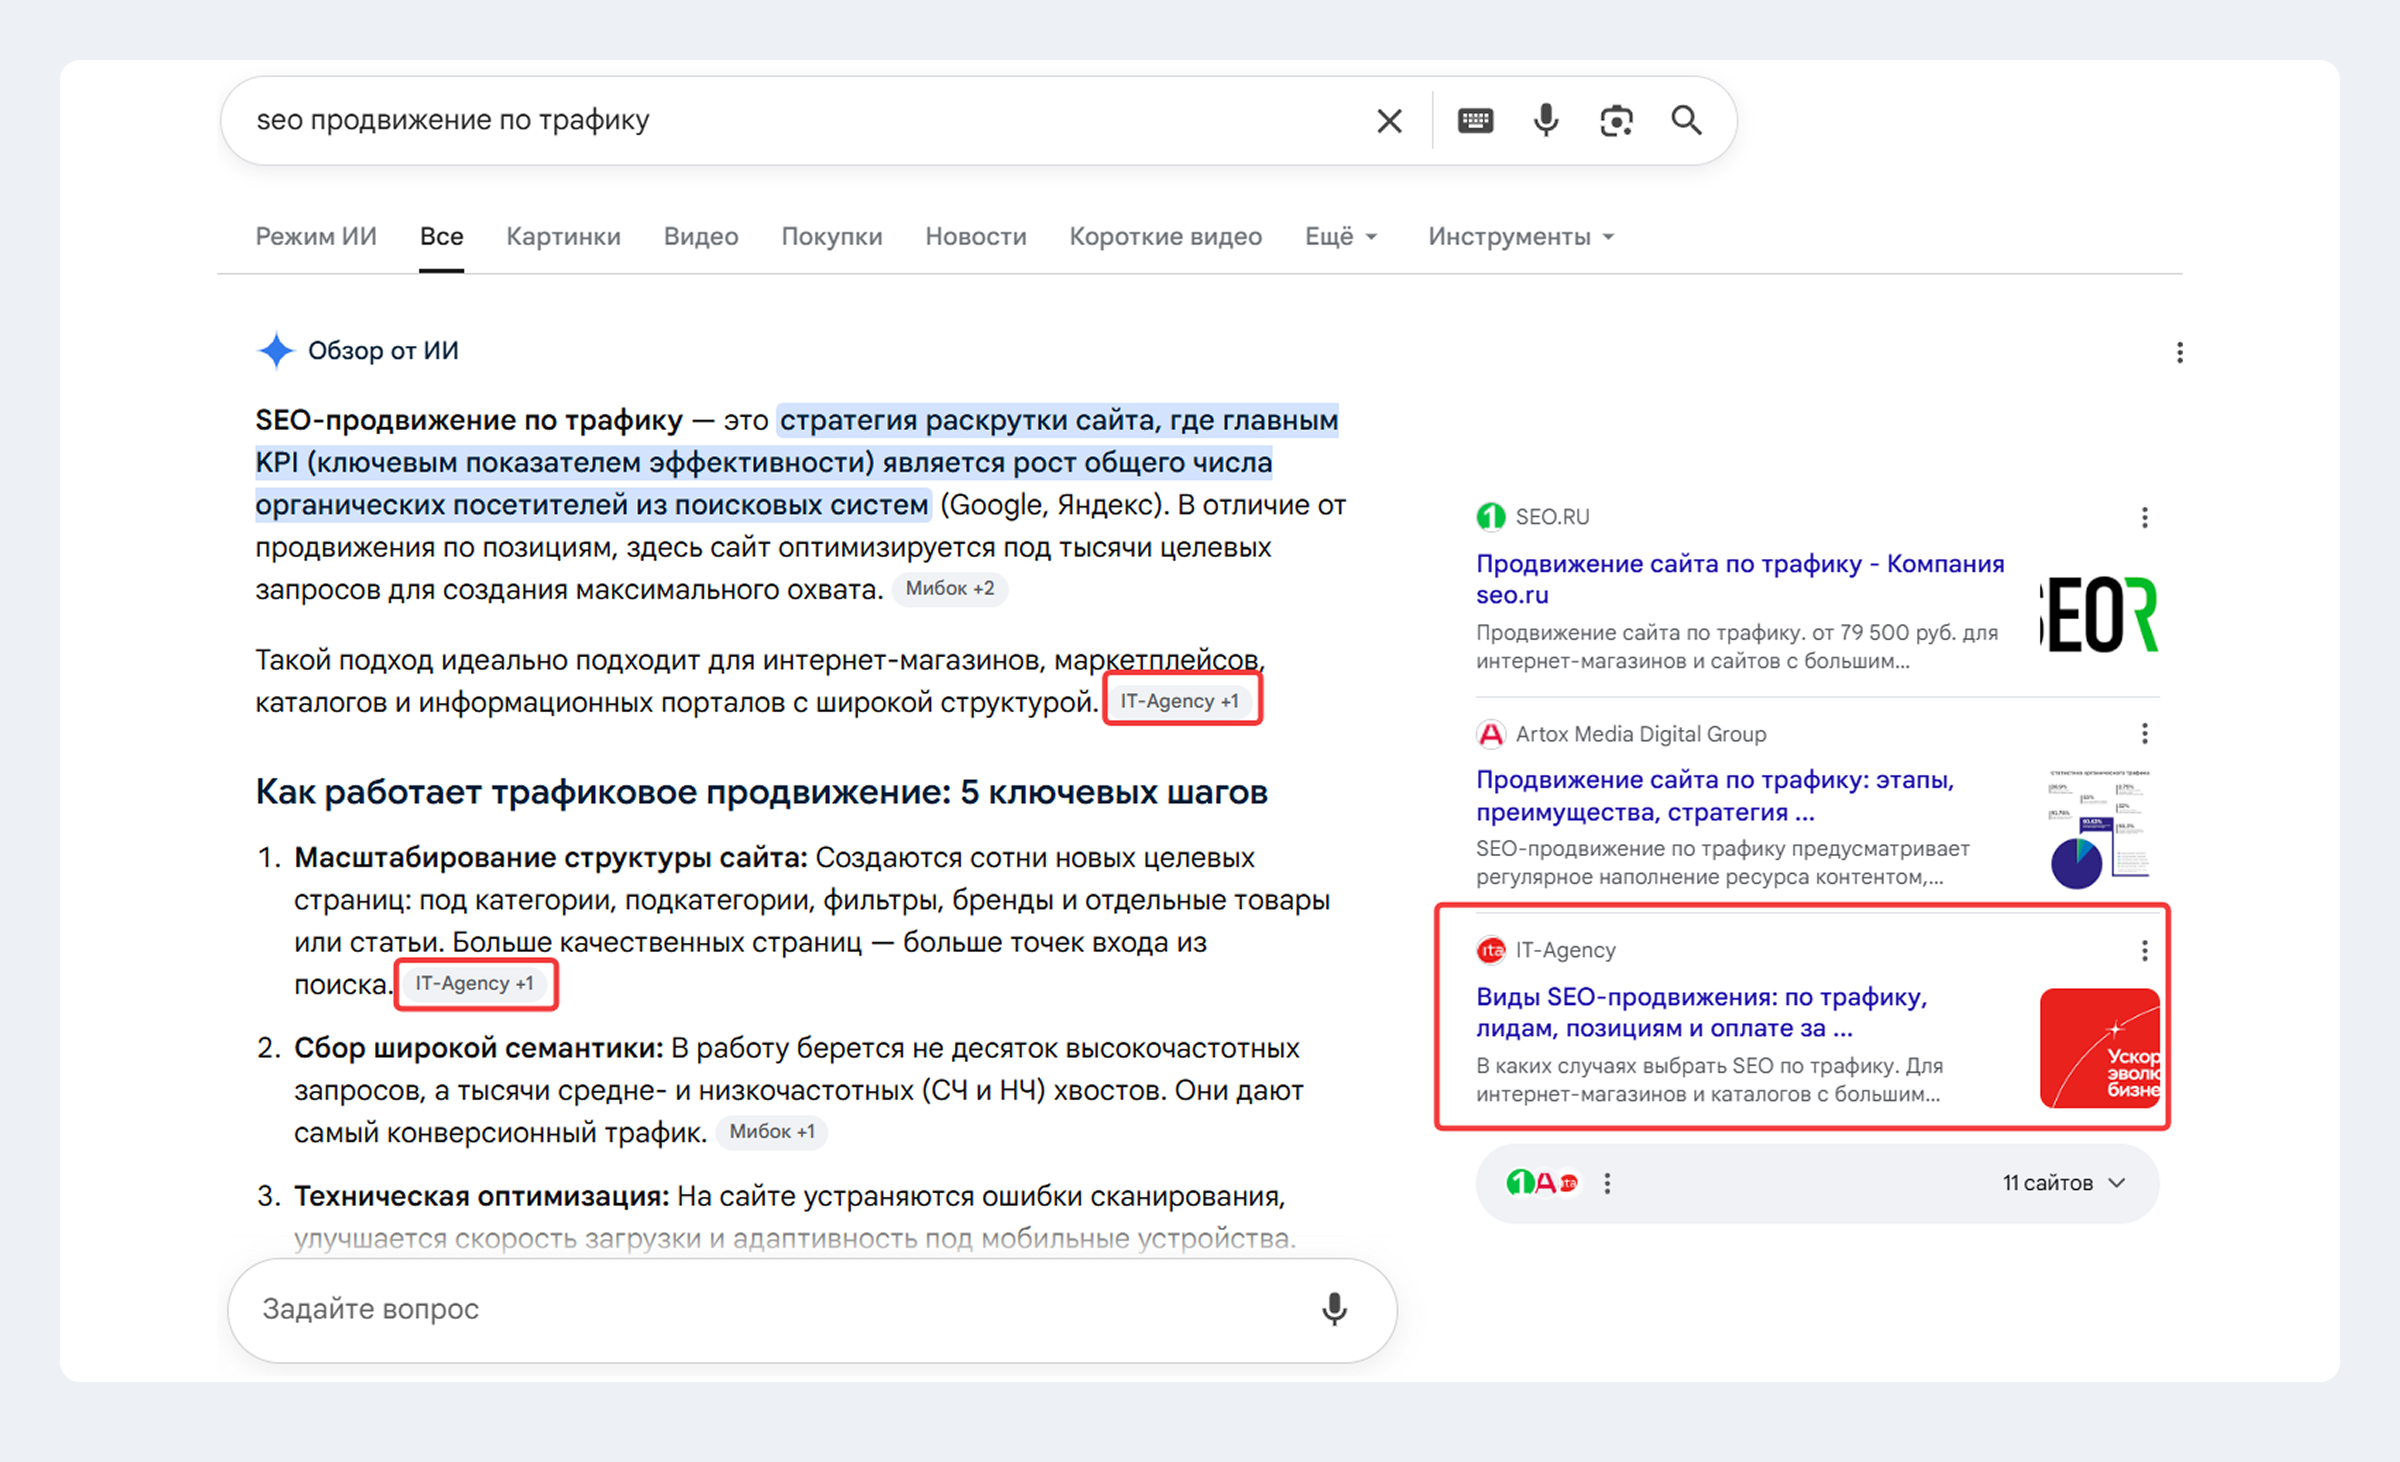2400x1462 pixels.
Task: Click the main search query field
Action: [x=800, y=121]
